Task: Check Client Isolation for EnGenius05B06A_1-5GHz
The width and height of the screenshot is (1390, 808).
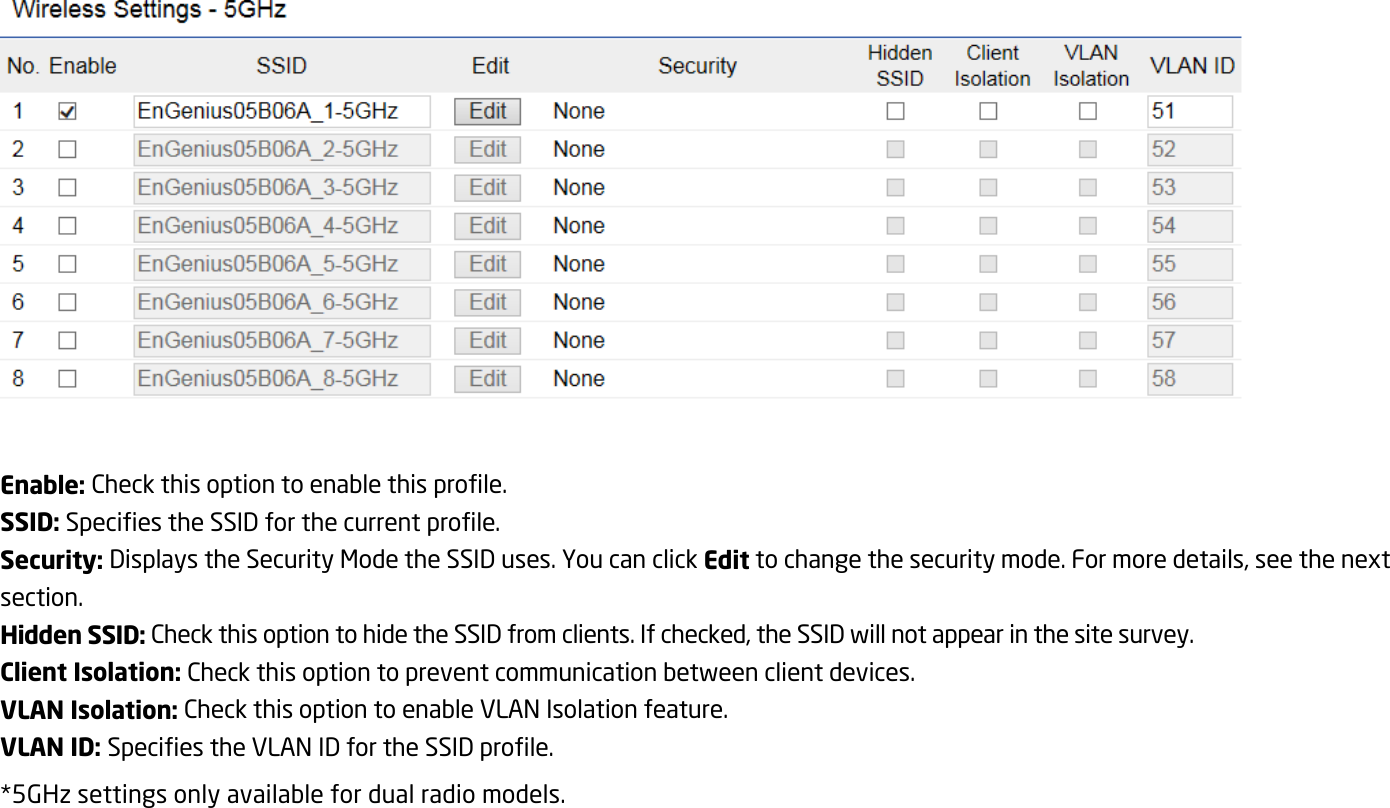Action: coord(988,112)
